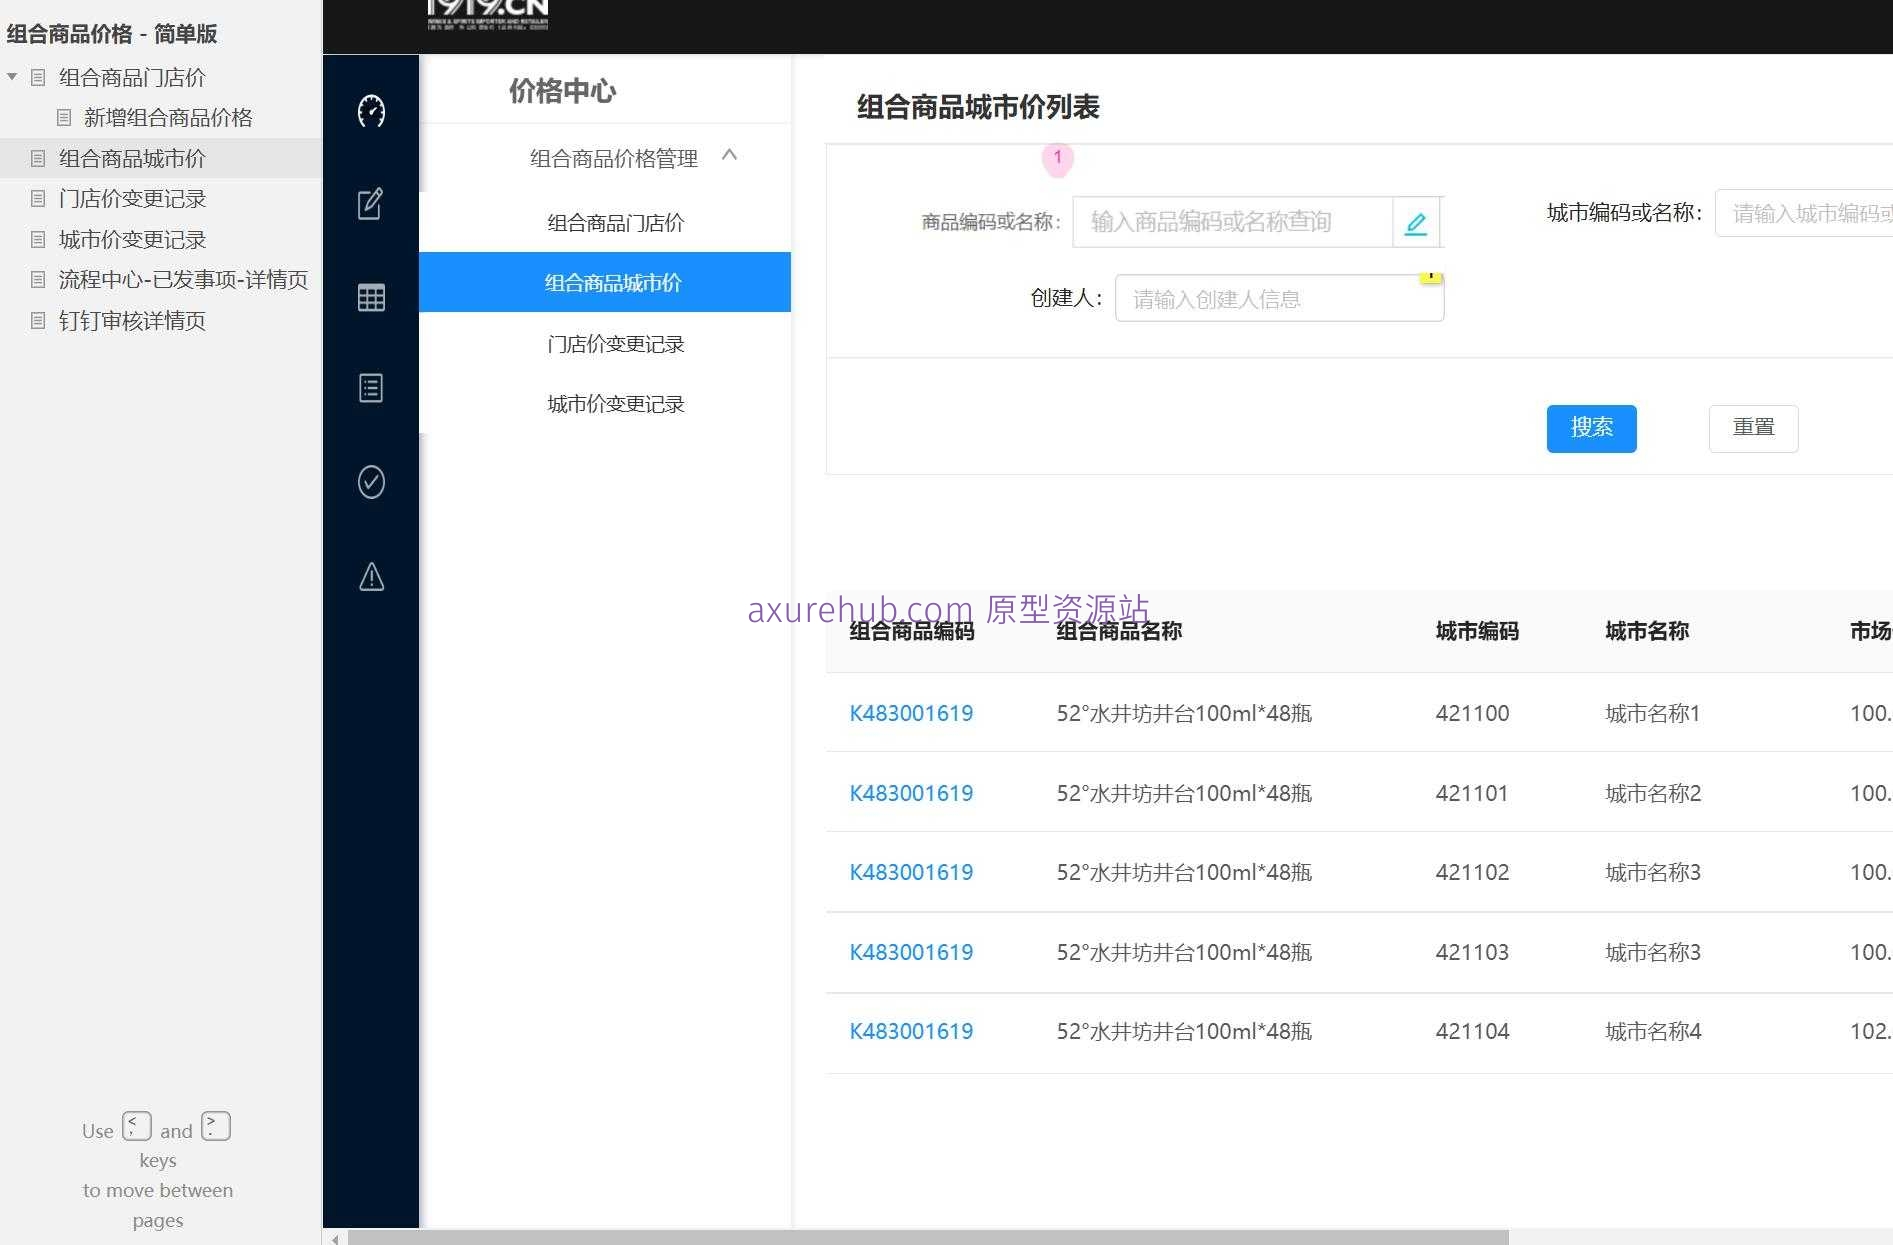The image size is (1893, 1245).
Task: Click the blue 搜索 button
Action: coord(1591,428)
